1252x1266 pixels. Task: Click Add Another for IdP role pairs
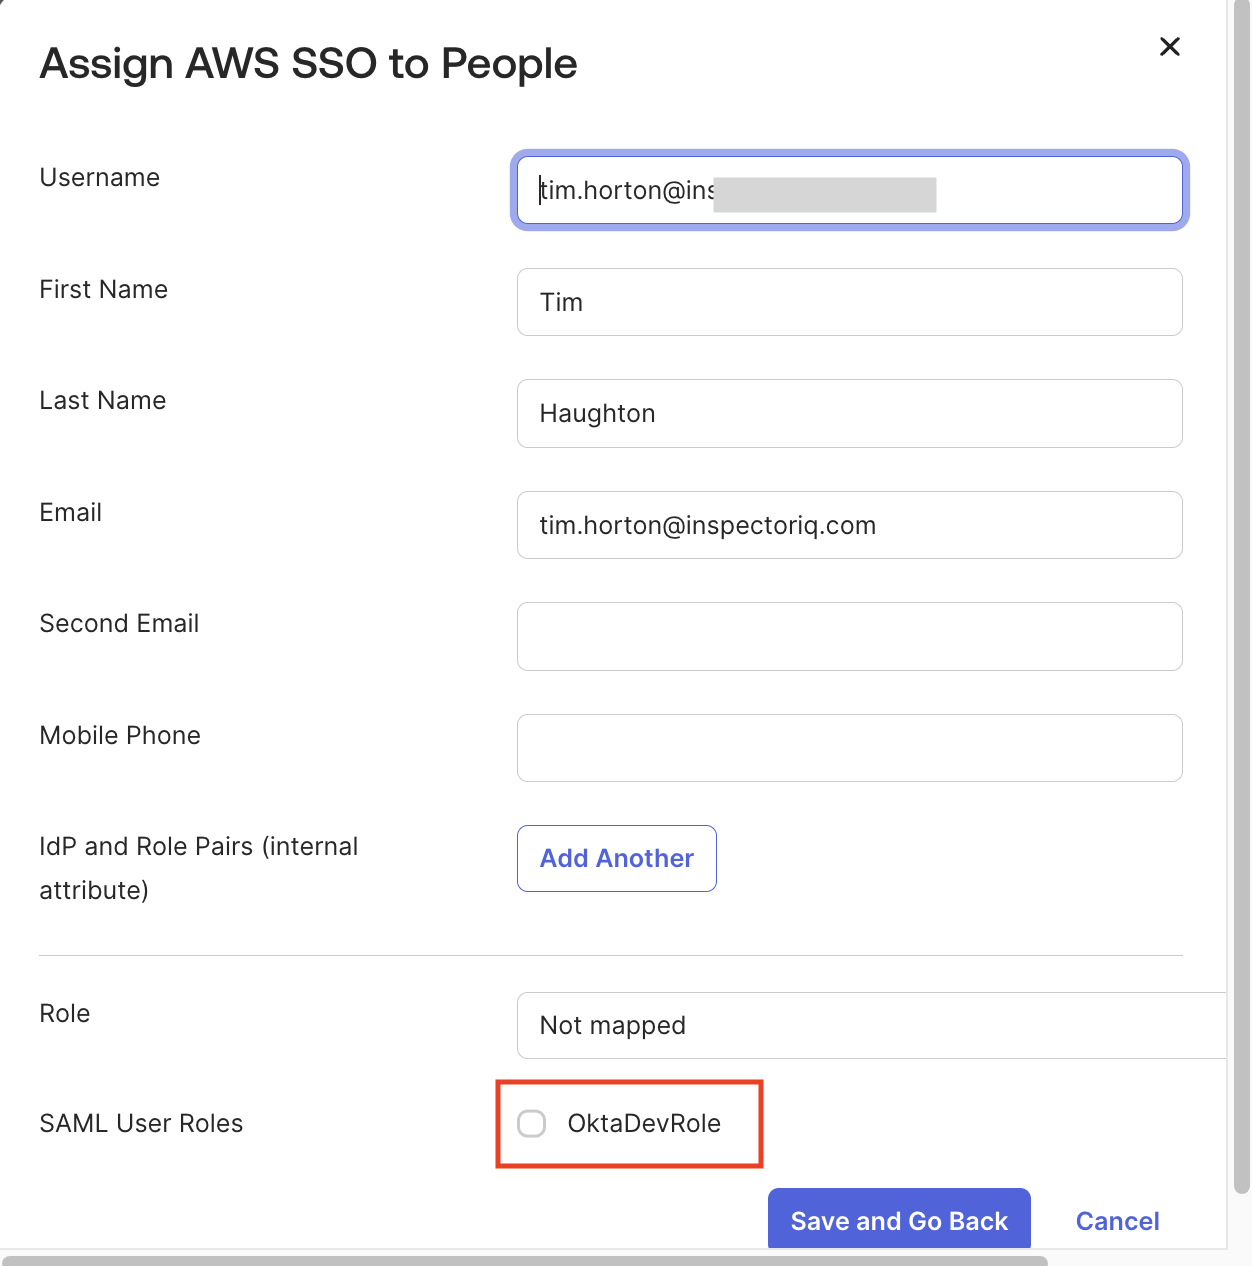[x=616, y=858]
